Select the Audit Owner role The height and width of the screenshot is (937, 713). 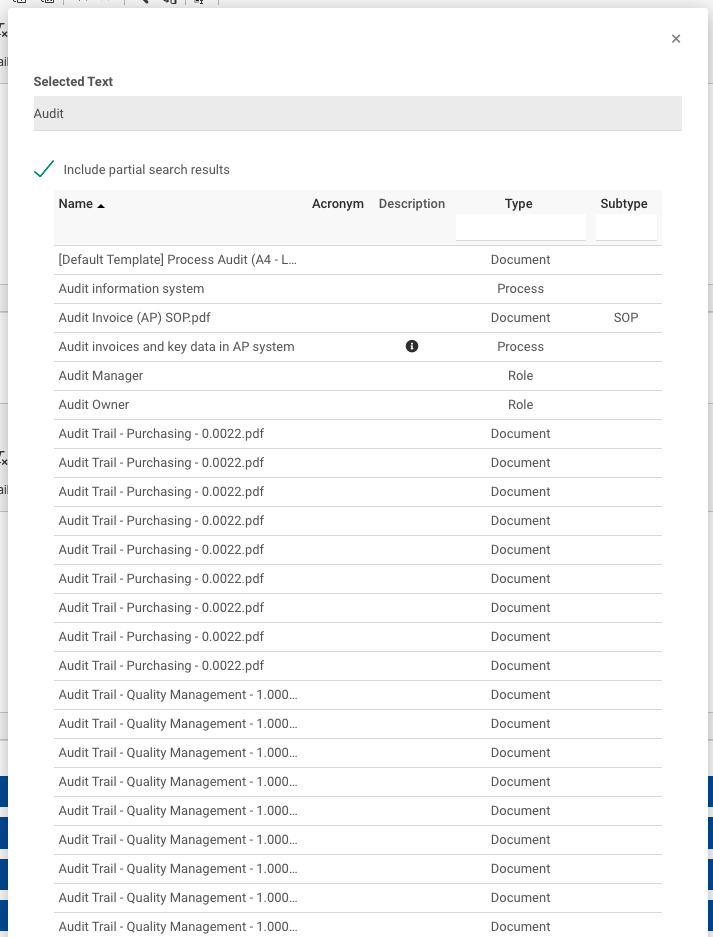tap(94, 405)
